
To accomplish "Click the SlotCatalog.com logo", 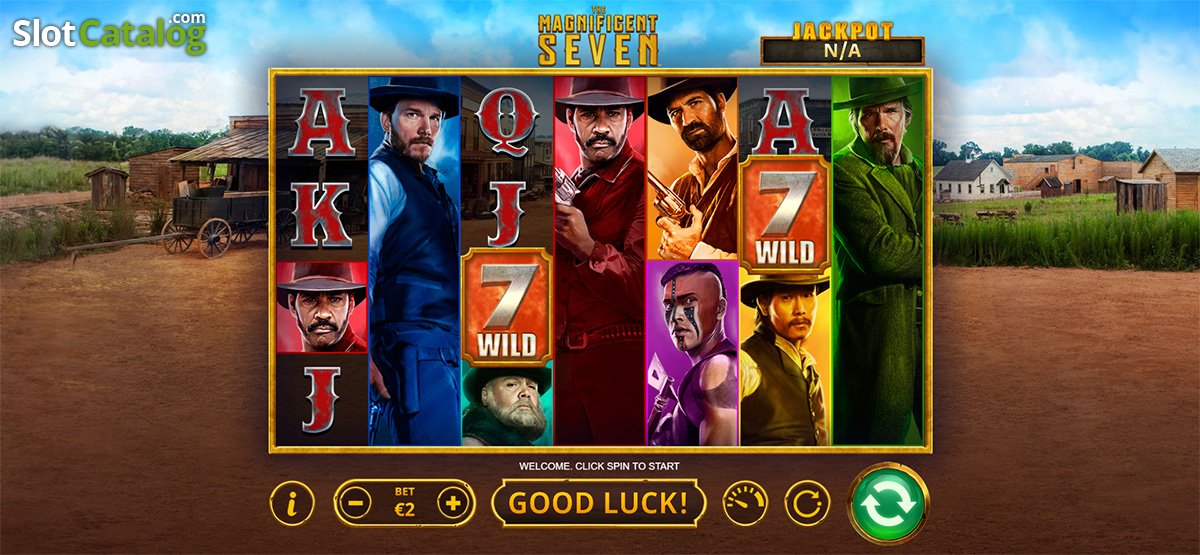I will point(110,33).
